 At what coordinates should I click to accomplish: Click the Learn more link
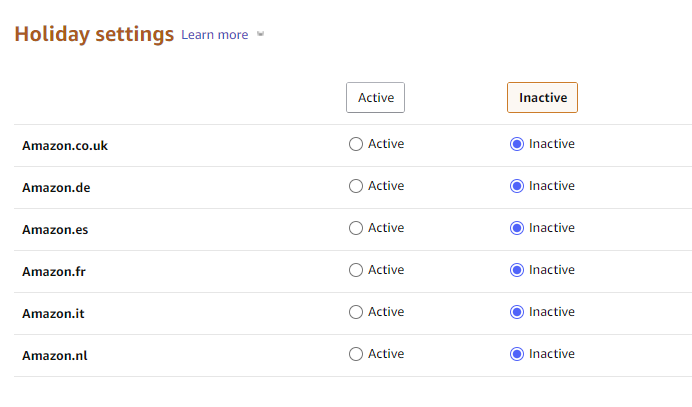coord(214,35)
